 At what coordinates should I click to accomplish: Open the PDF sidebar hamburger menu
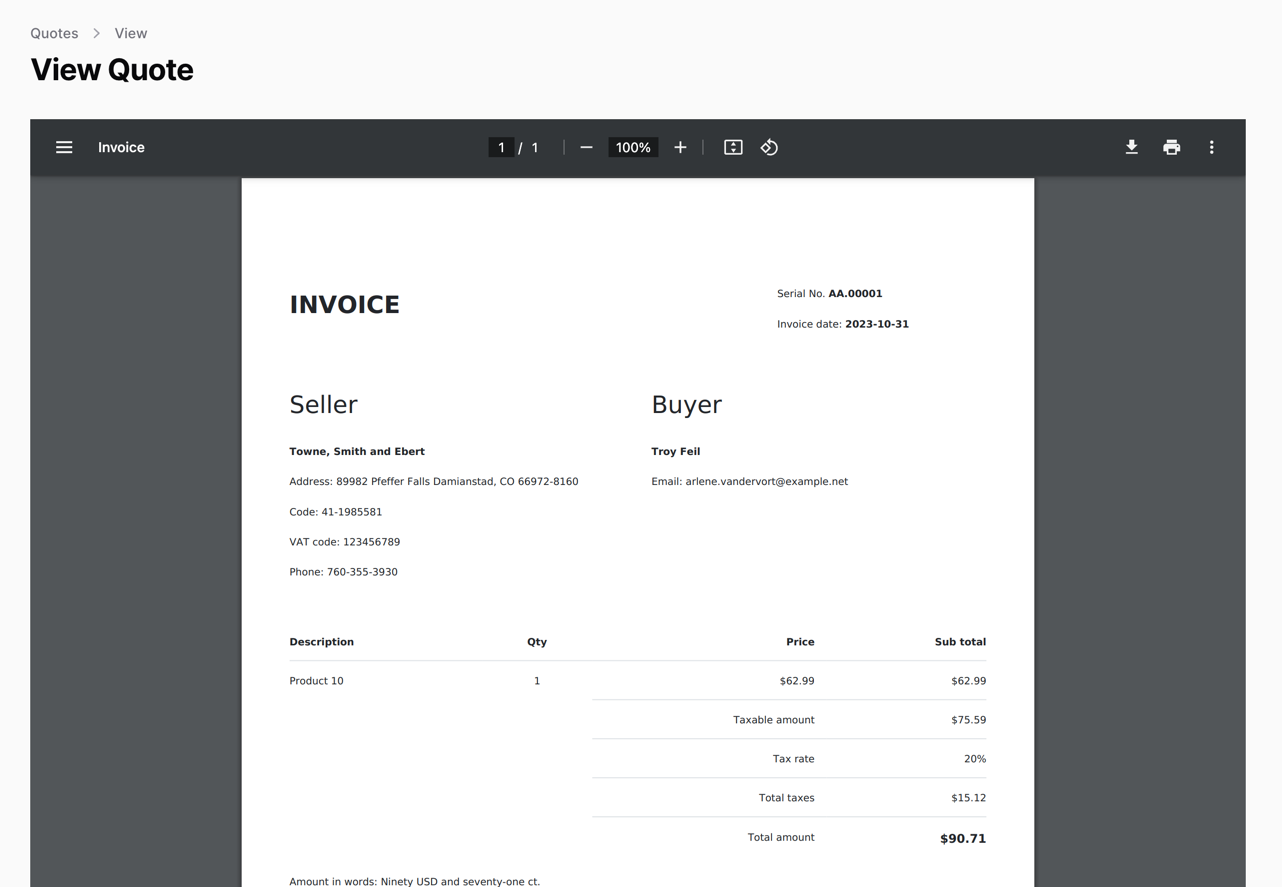point(64,147)
